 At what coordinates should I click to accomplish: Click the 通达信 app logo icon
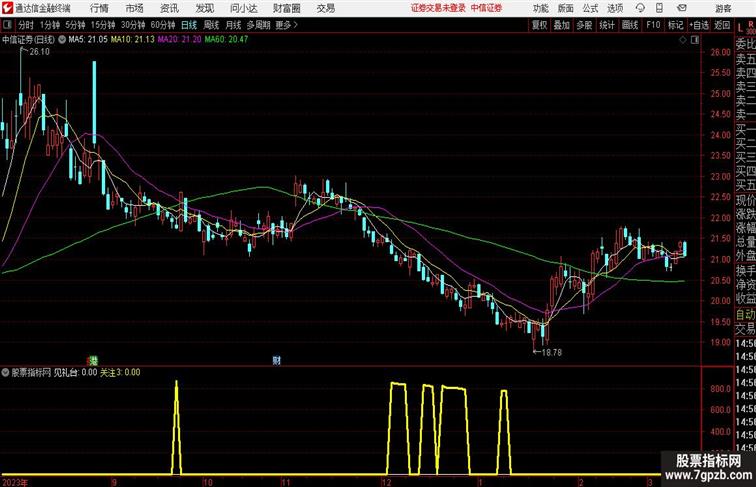pyautogui.click(x=7, y=8)
